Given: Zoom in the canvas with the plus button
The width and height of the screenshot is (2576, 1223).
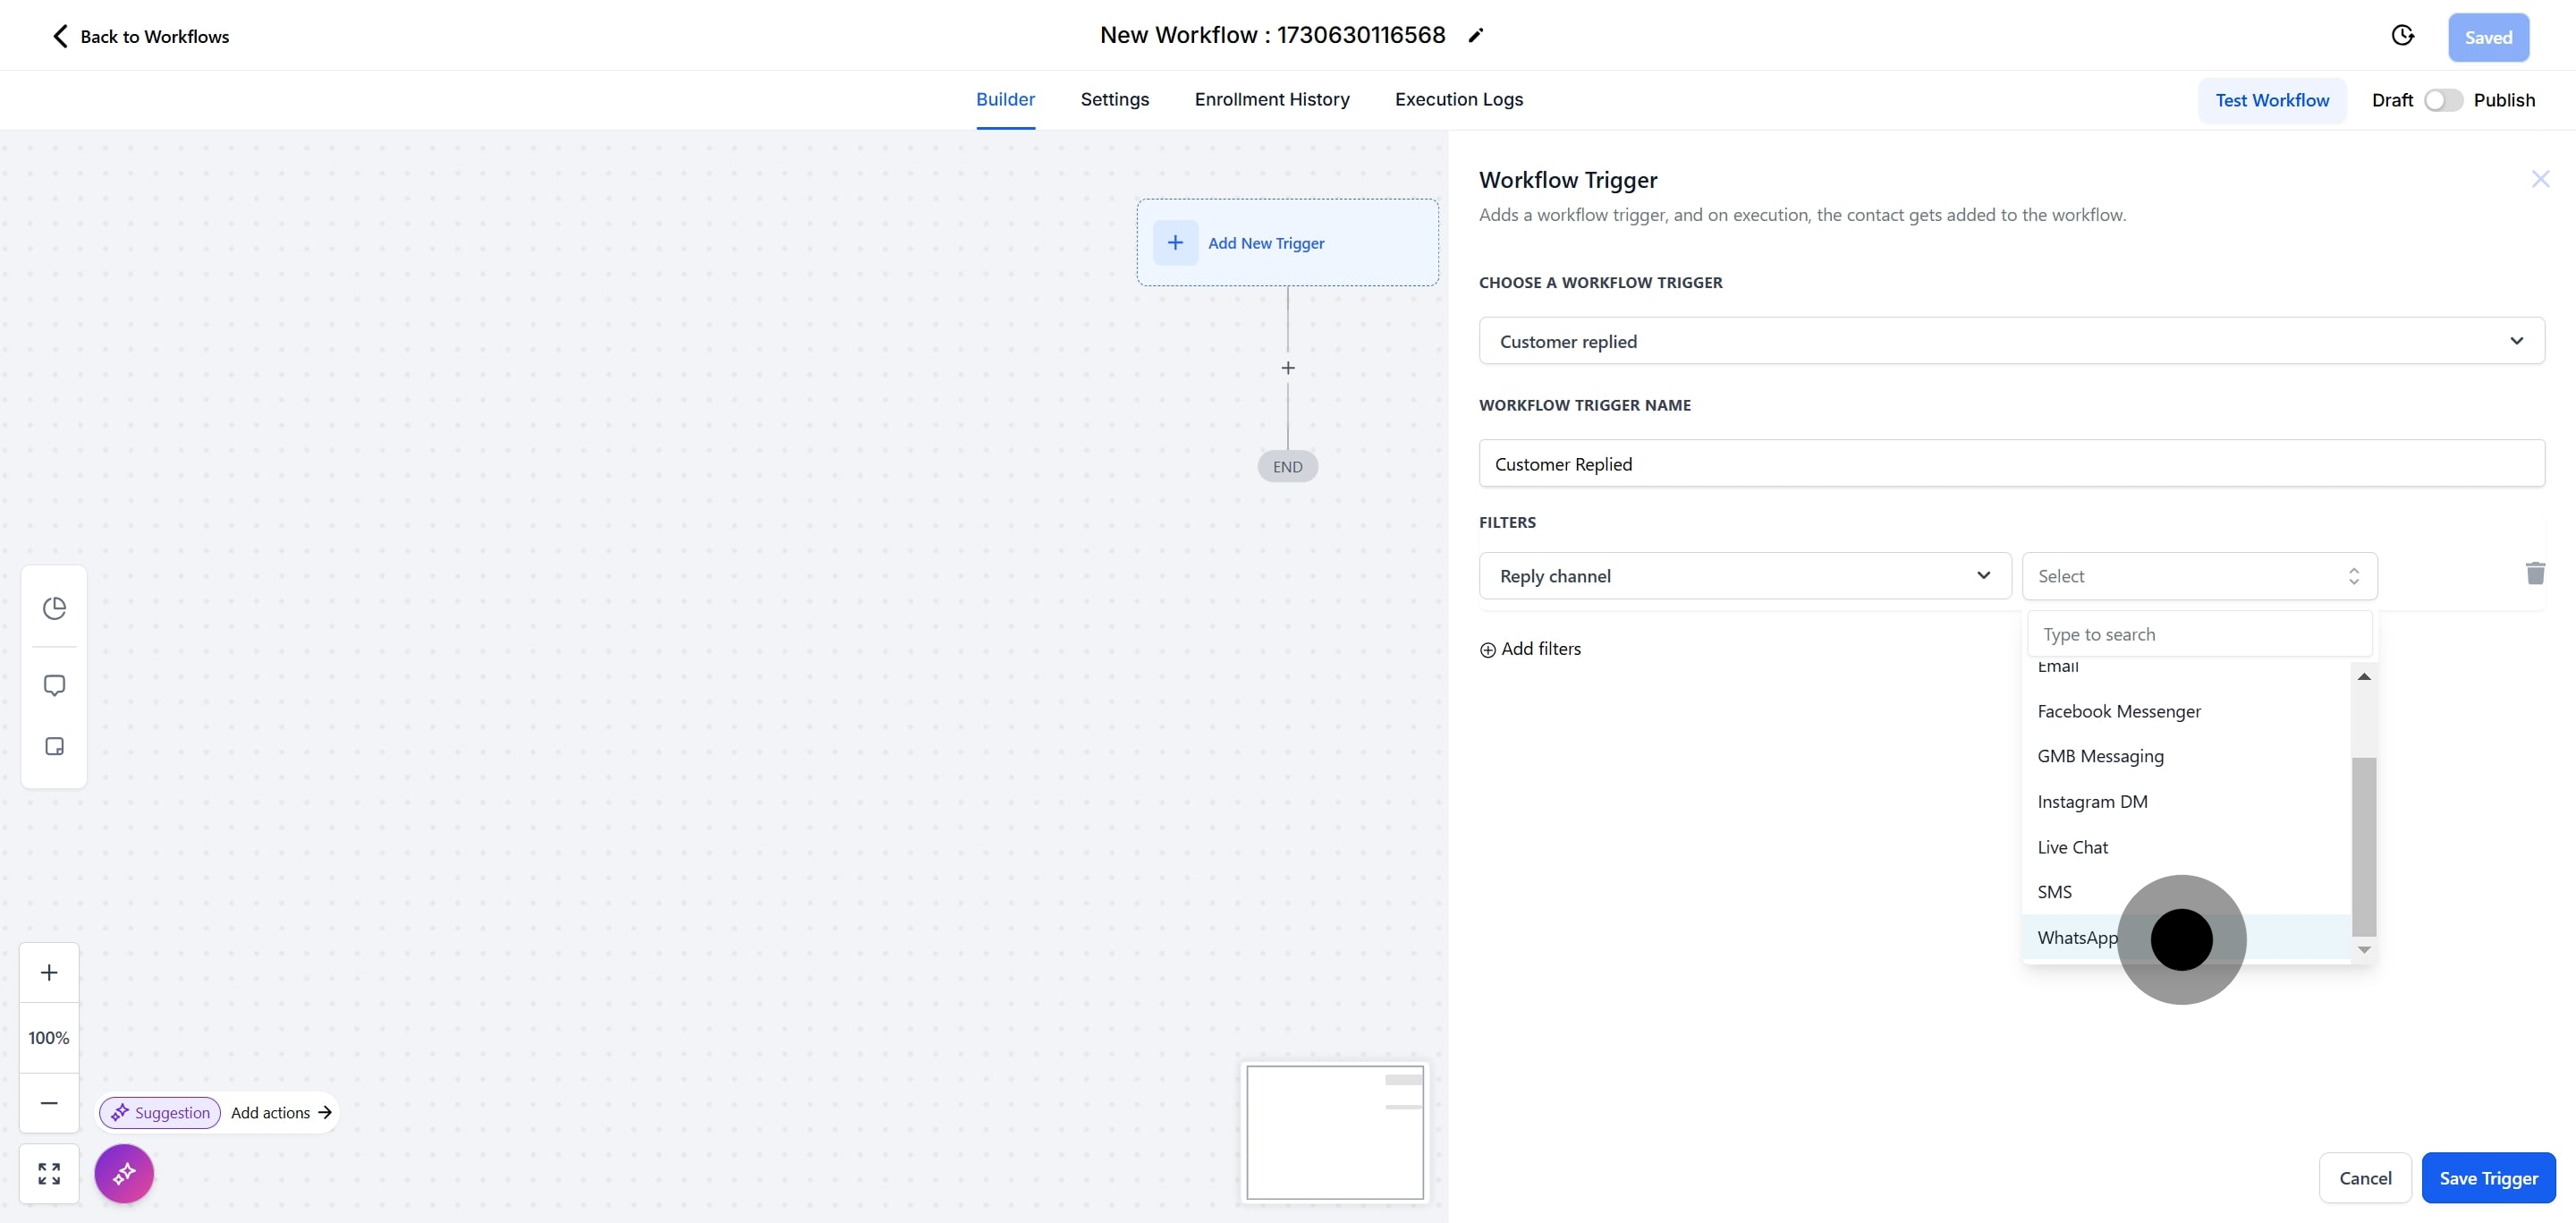Looking at the screenshot, I should pos(49,972).
